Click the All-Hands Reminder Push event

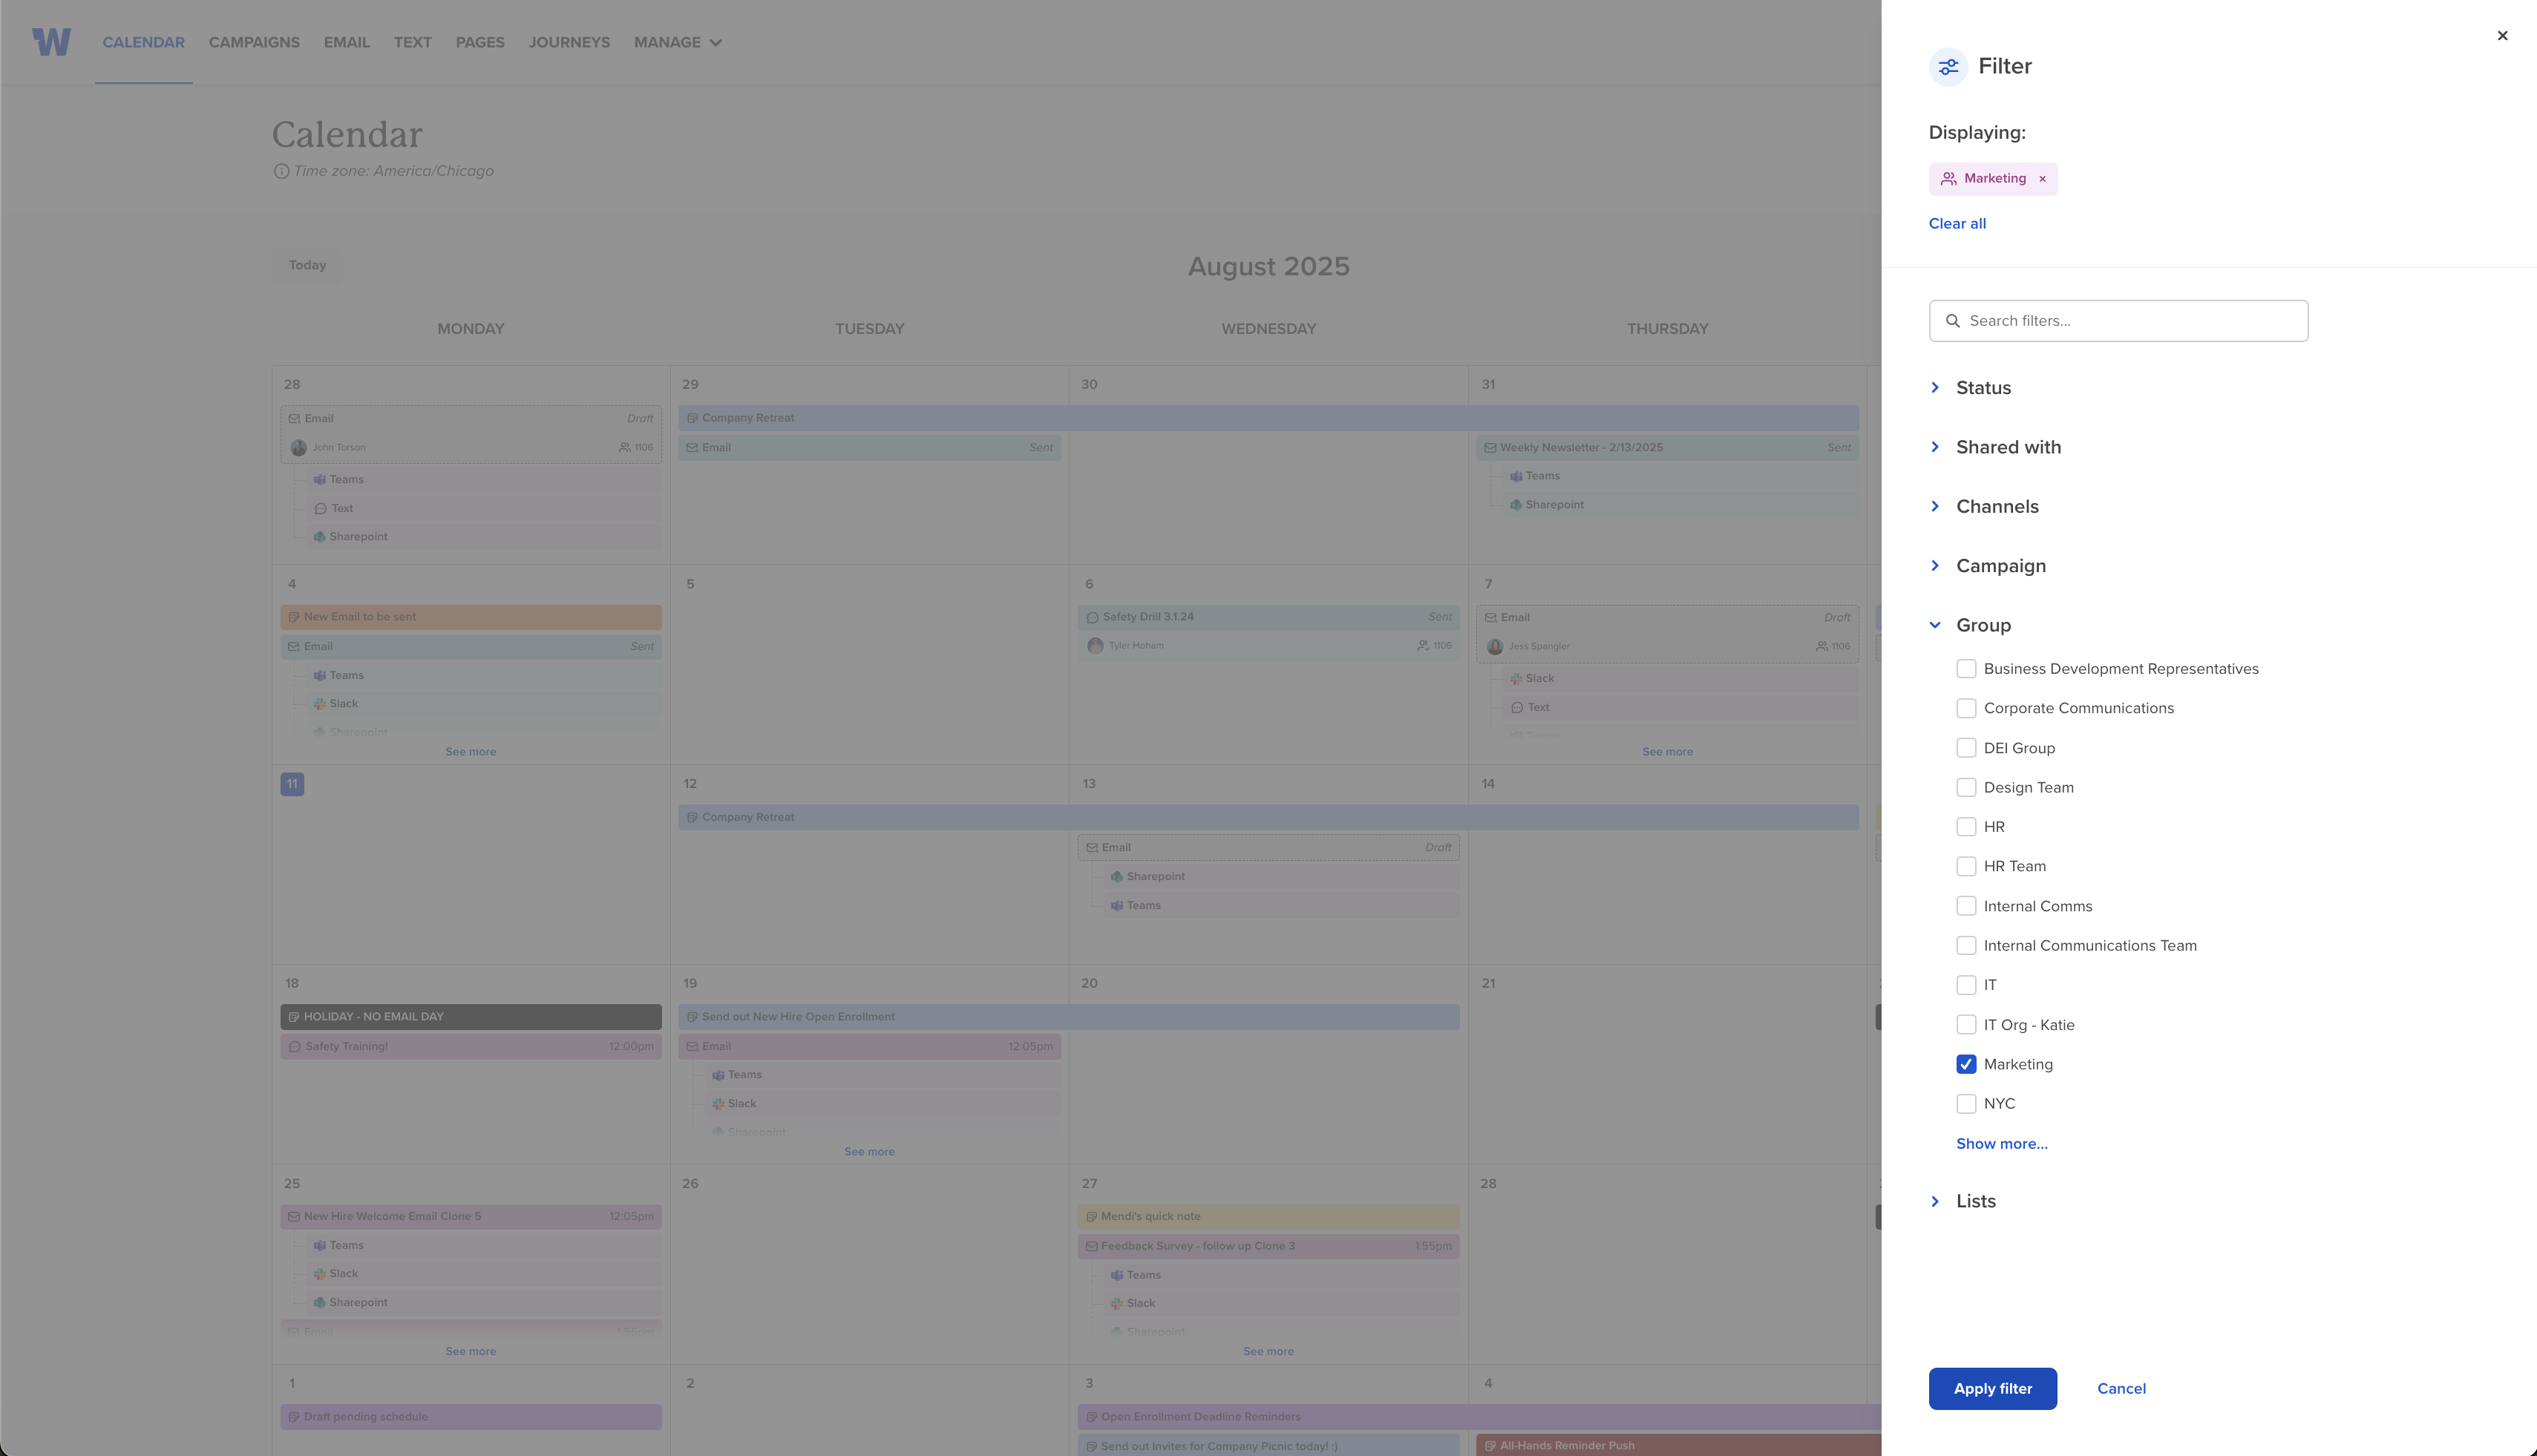click(x=1679, y=1446)
